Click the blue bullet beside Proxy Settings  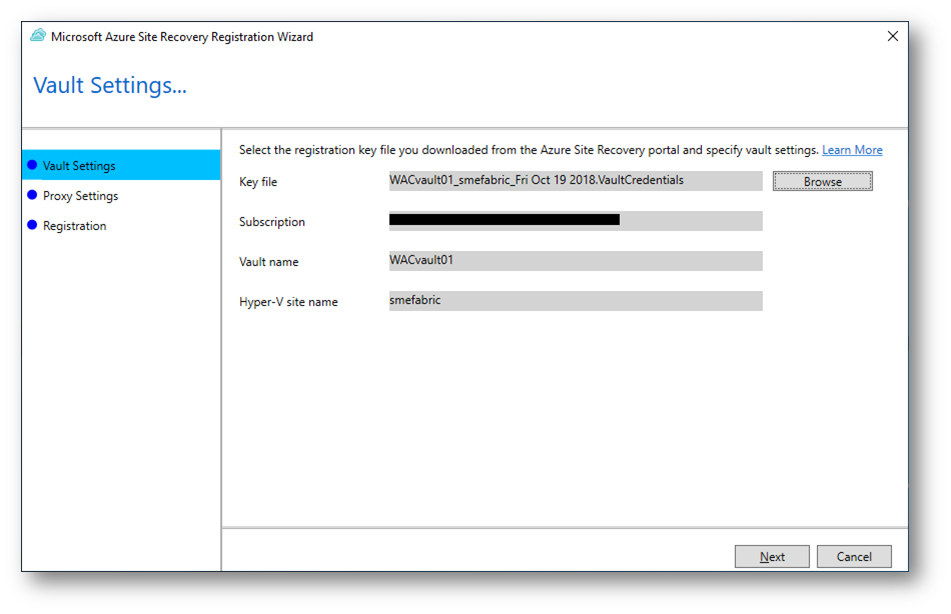point(32,195)
